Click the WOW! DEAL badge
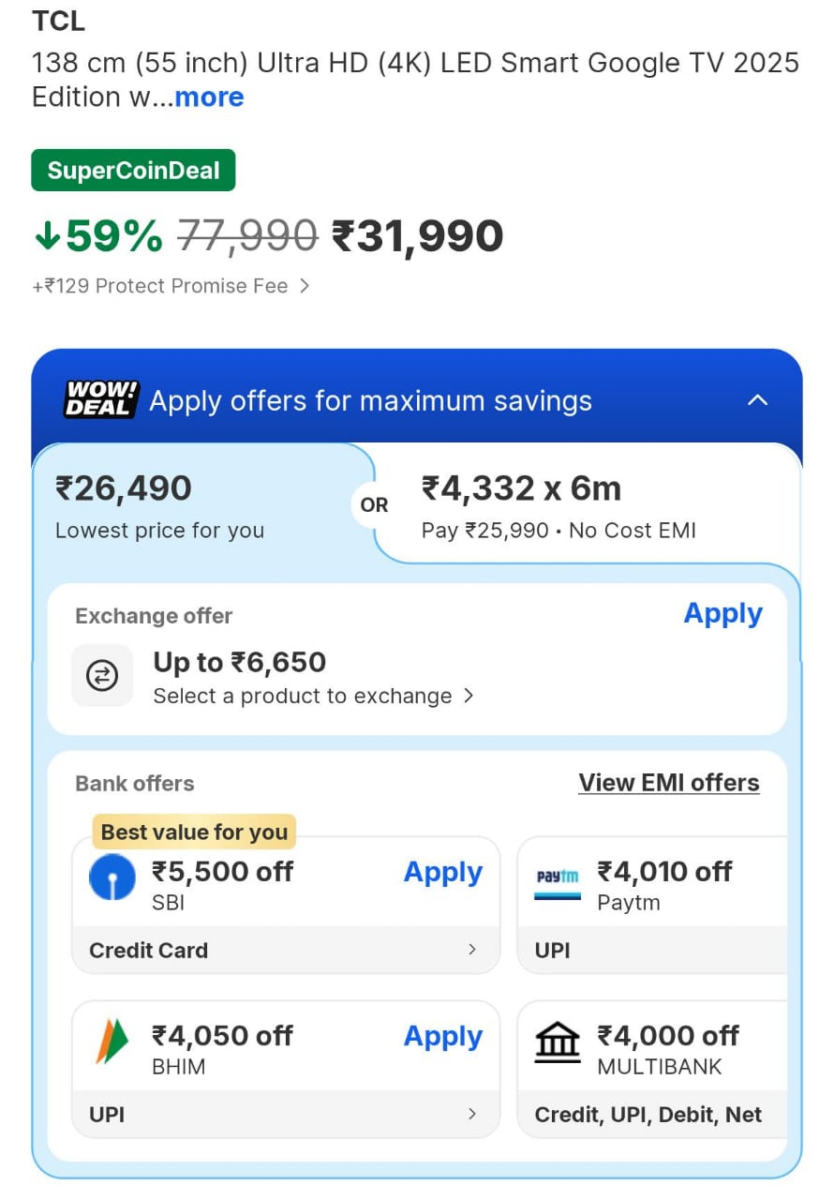This screenshot has height=1200, width=834. click(100, 400)
